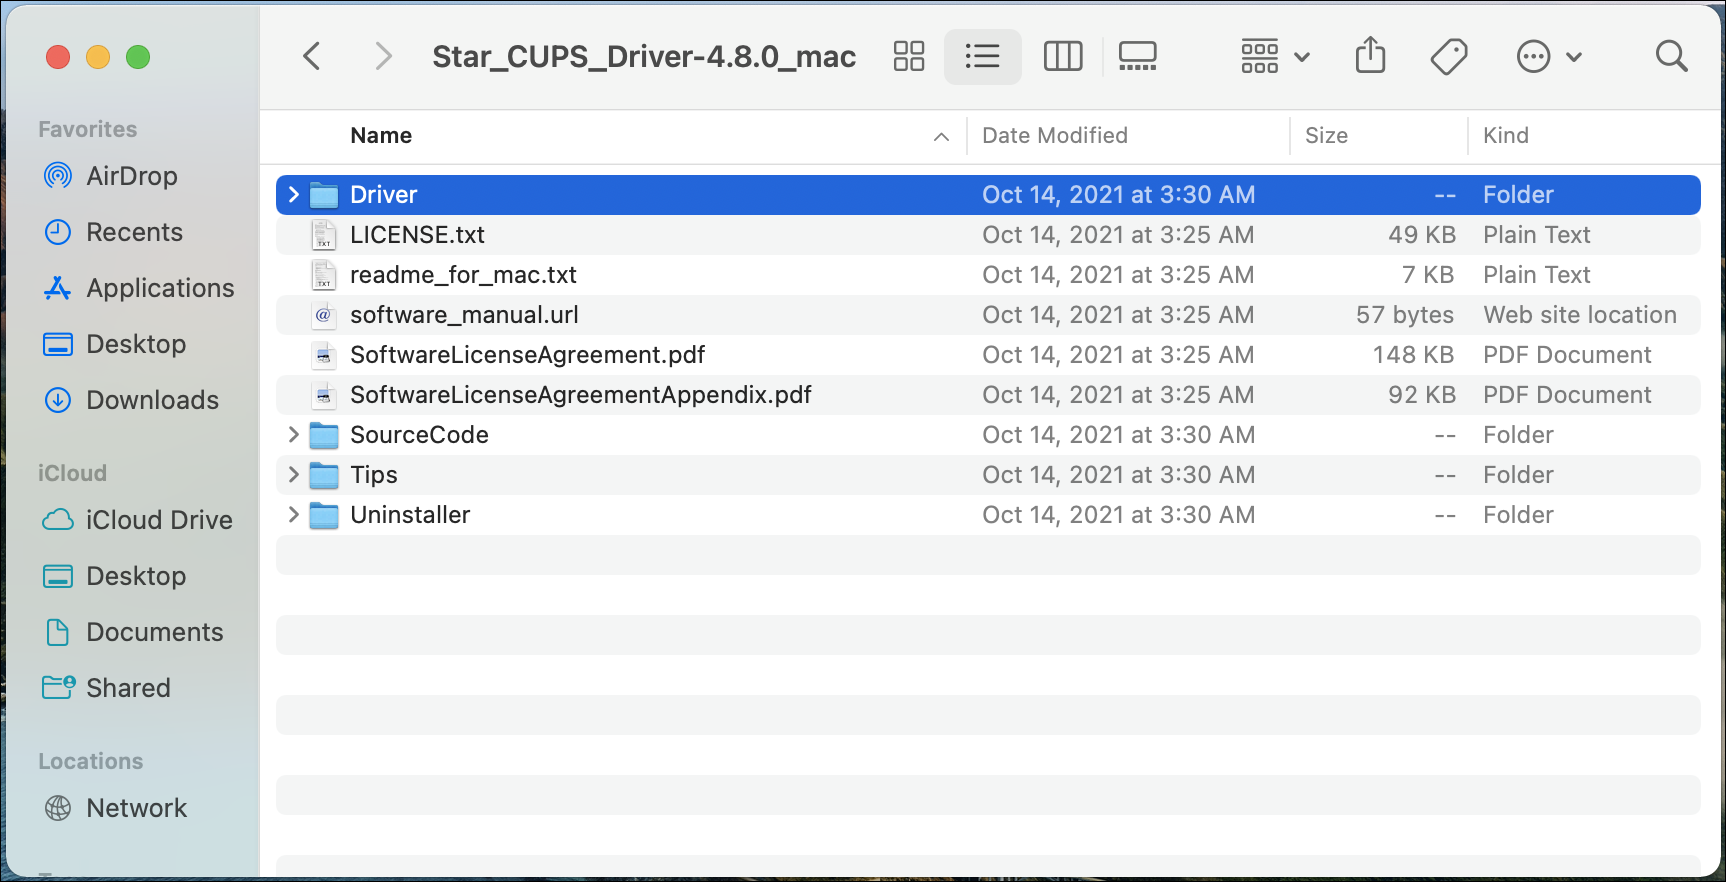Expand the Uninstaller folder disclosure arrow
The image size is (1726, 882).
click(x=293, y=514)
